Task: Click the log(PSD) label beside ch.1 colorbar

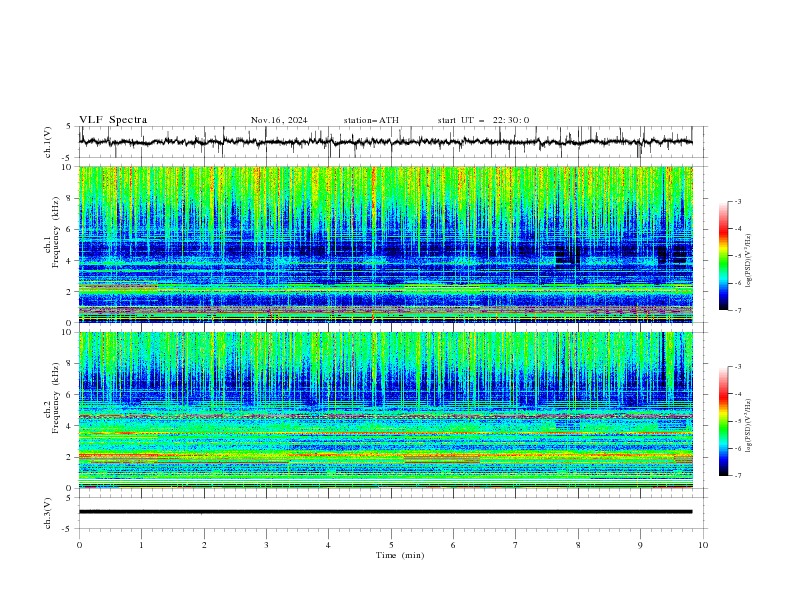Action: click(x=749, y=261)
